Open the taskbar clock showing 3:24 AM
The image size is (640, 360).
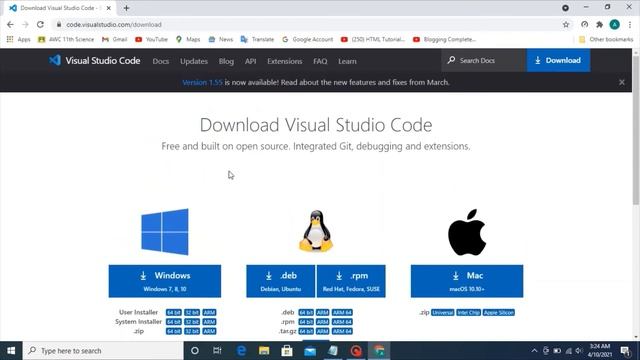point(600,351)
